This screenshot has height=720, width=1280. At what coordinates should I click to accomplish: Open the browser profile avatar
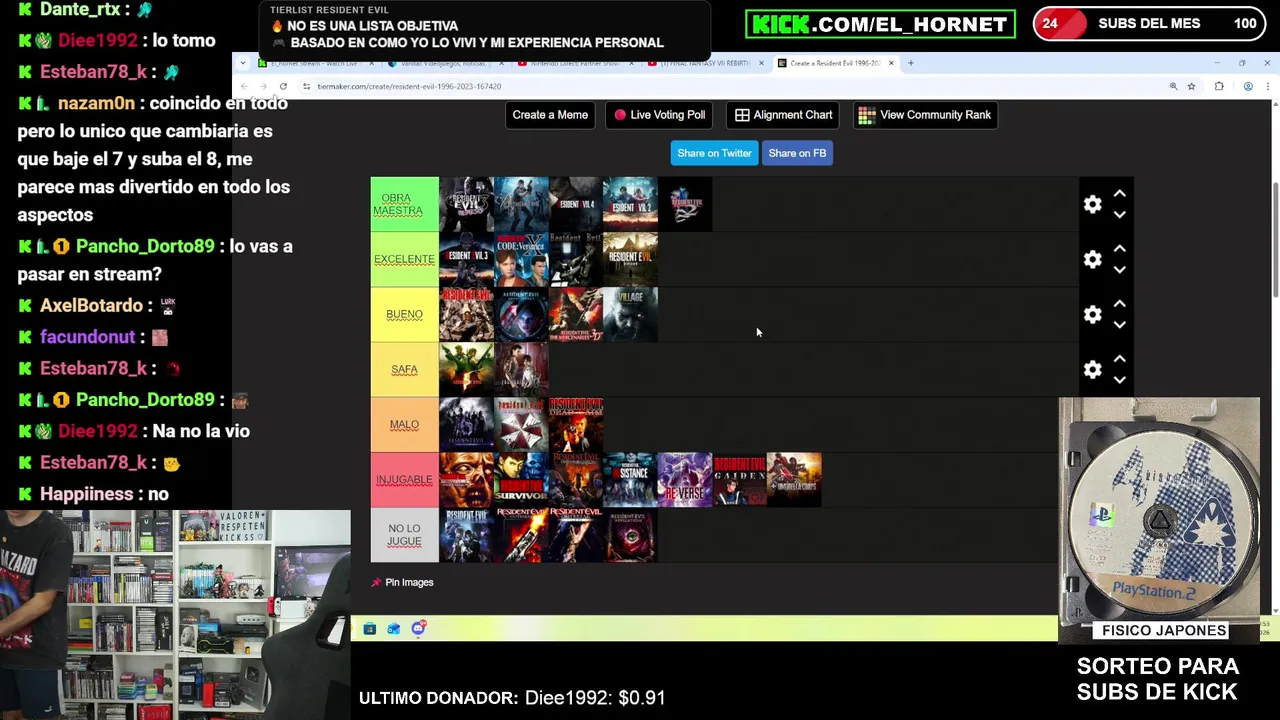pos(1248,86)
